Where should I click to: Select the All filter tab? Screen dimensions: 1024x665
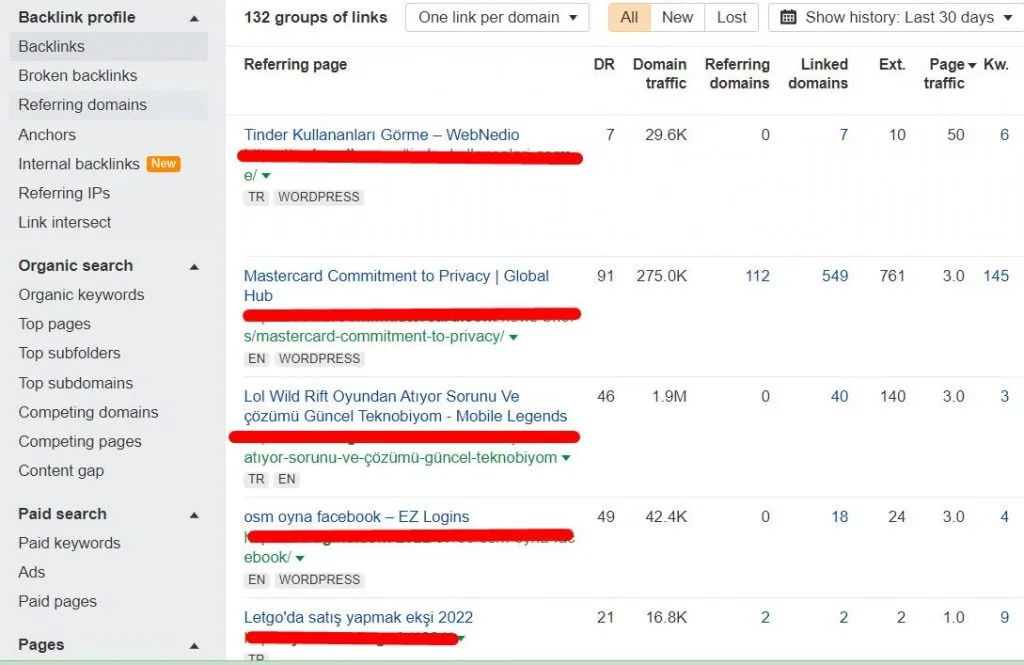[x=630, y=18]
